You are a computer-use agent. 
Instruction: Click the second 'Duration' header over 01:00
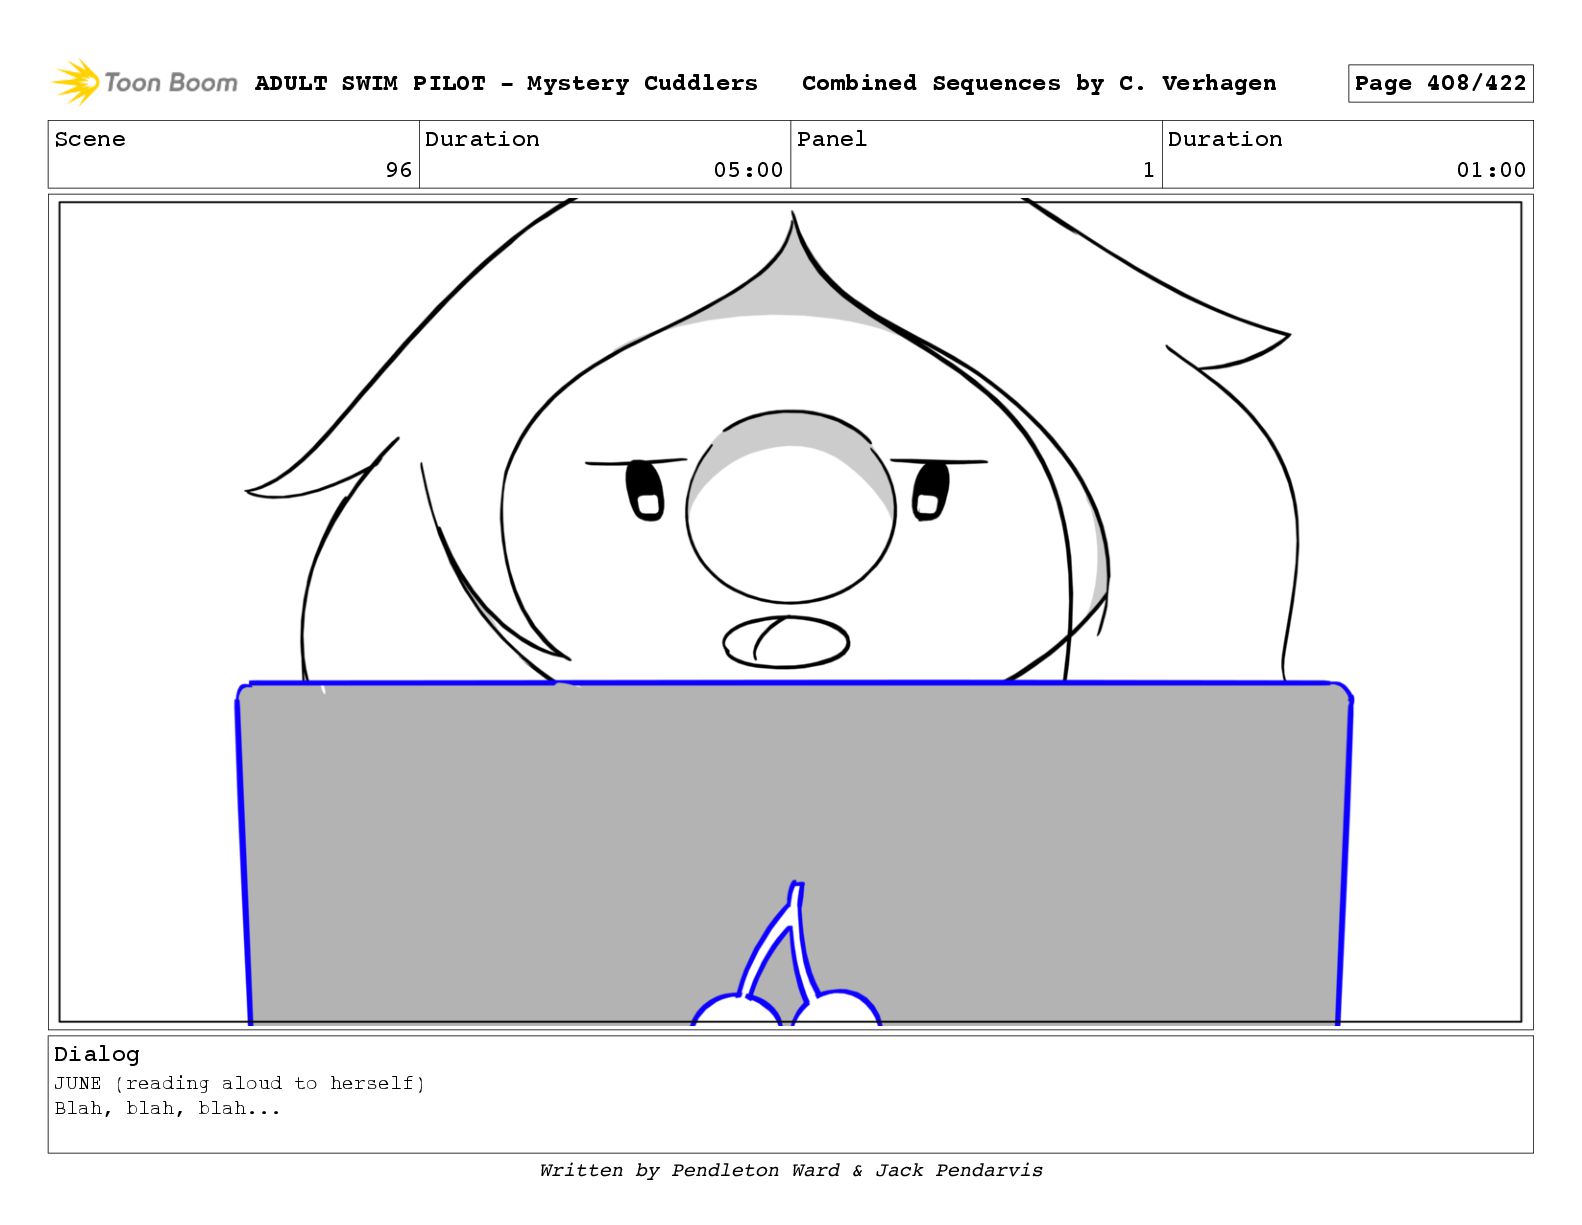click(x=1225, y=139)
